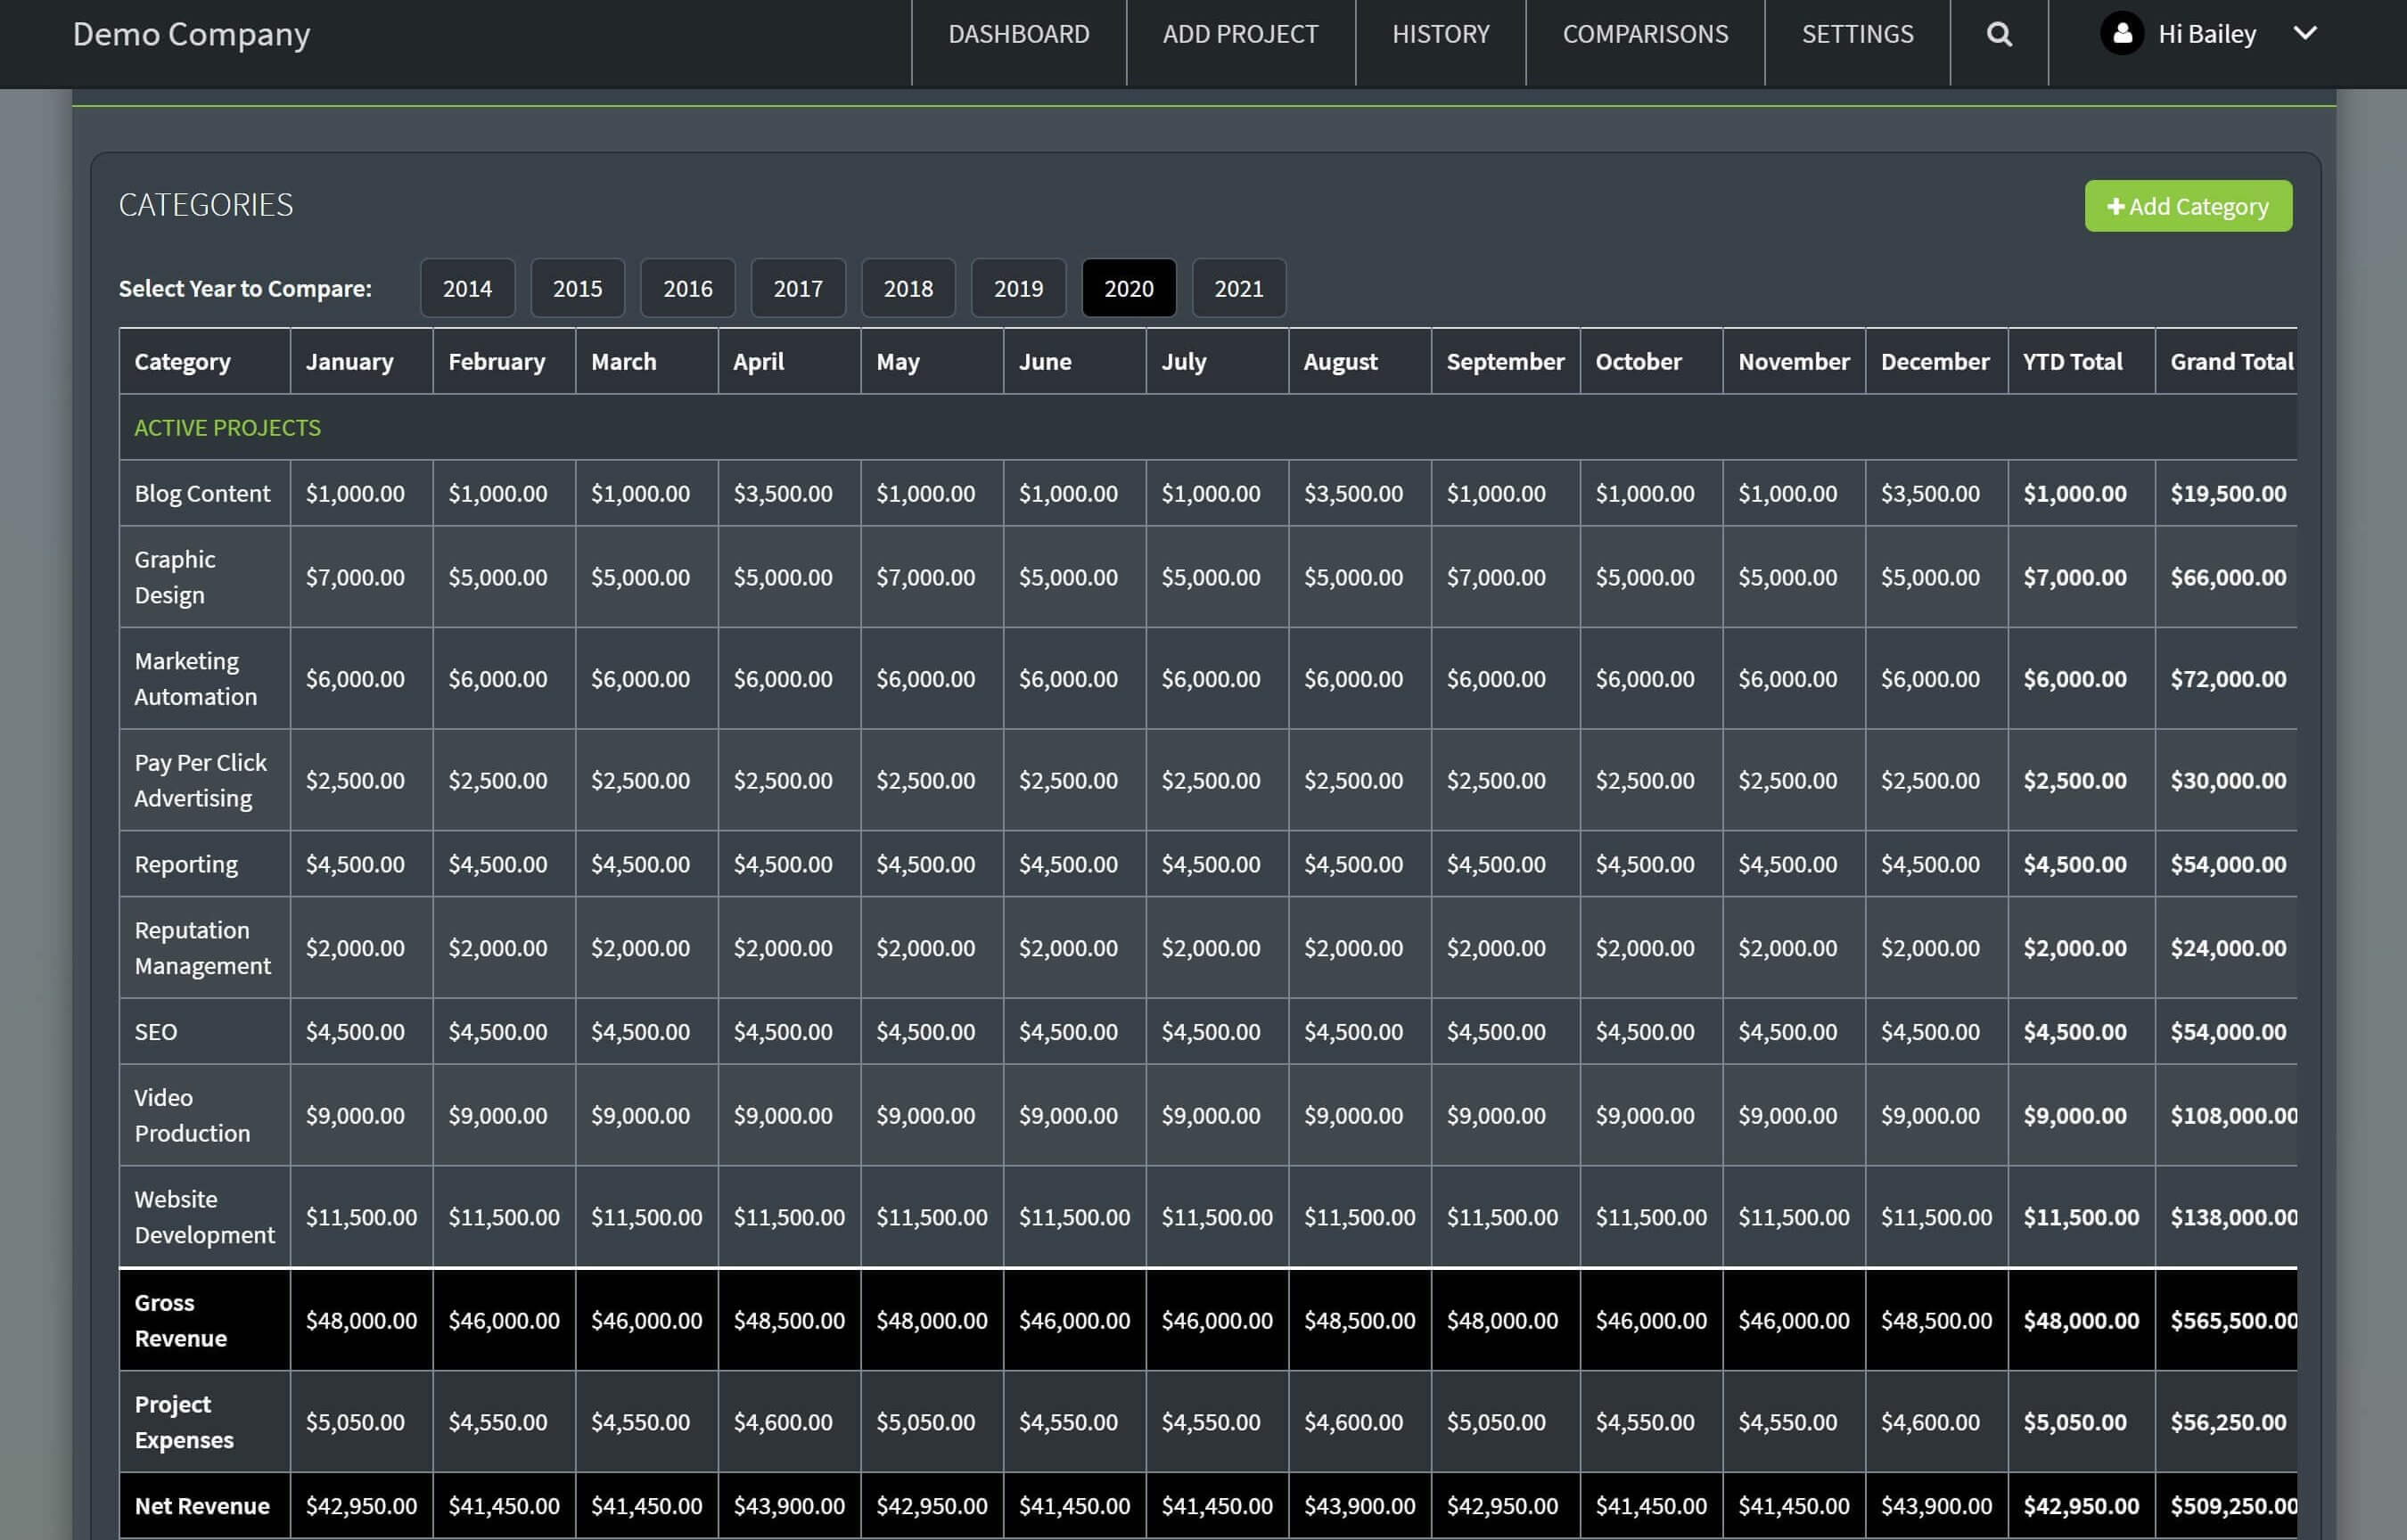The height and width of the screenshot is (1540, 2407).
Task: Expand the Hi Bailey dropdown chevron
Action: pos(2304,33)
